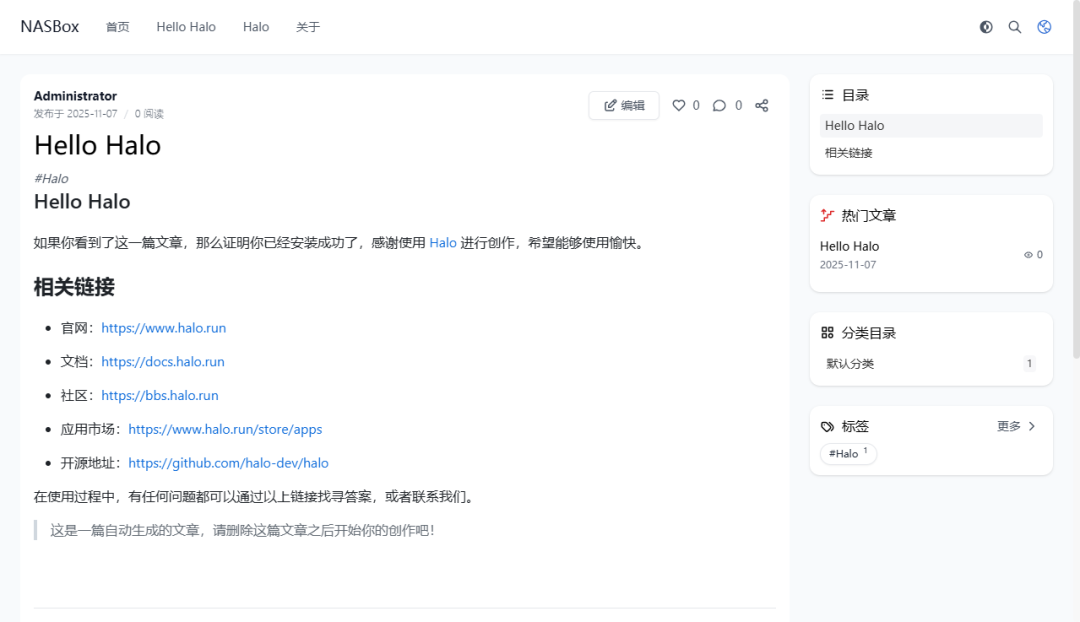The height and width of the screenshot is (622, 1080).
Task: Open the GitHub halo-dev/halo link
Action: [228, 463]
